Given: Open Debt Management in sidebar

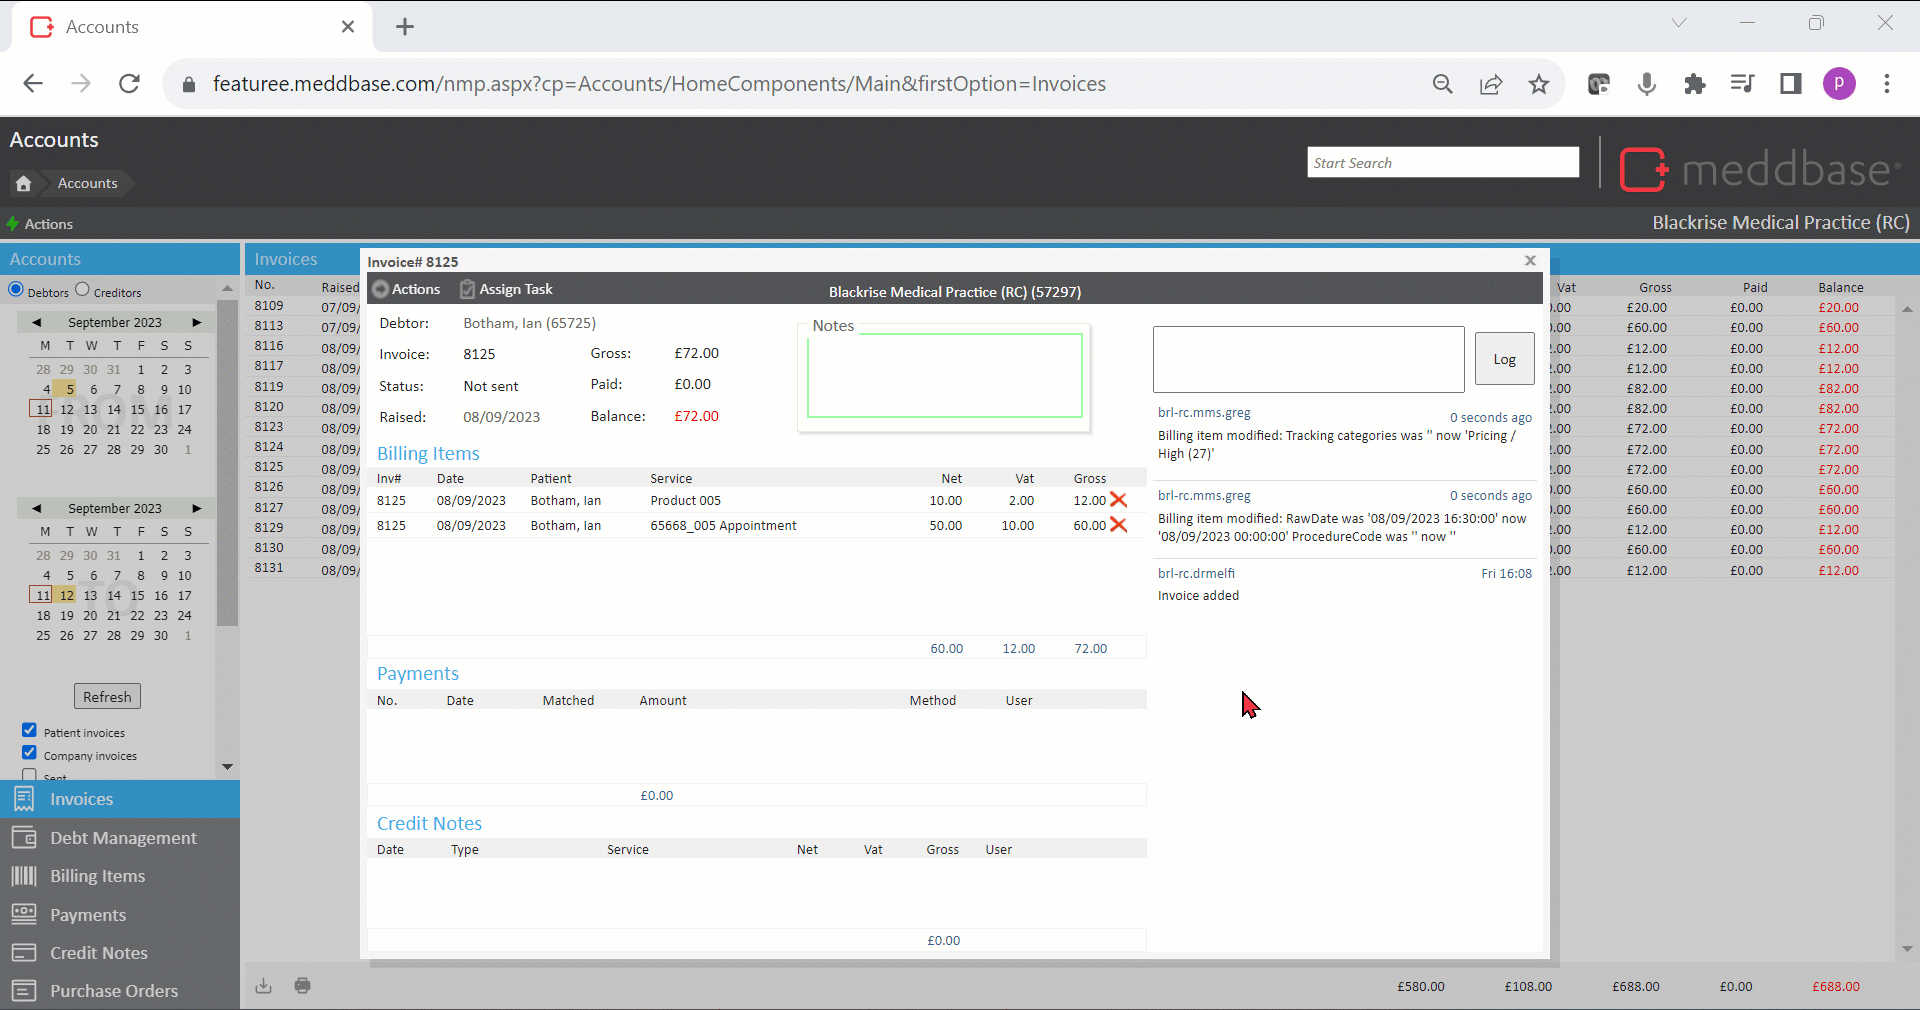Looking at the screenshot, I should [122, 838].
